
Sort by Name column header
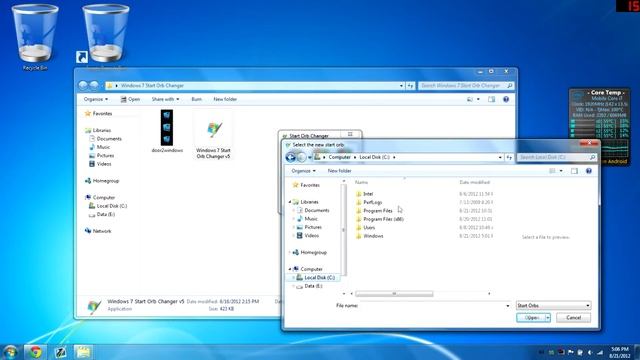pos(362,182)
